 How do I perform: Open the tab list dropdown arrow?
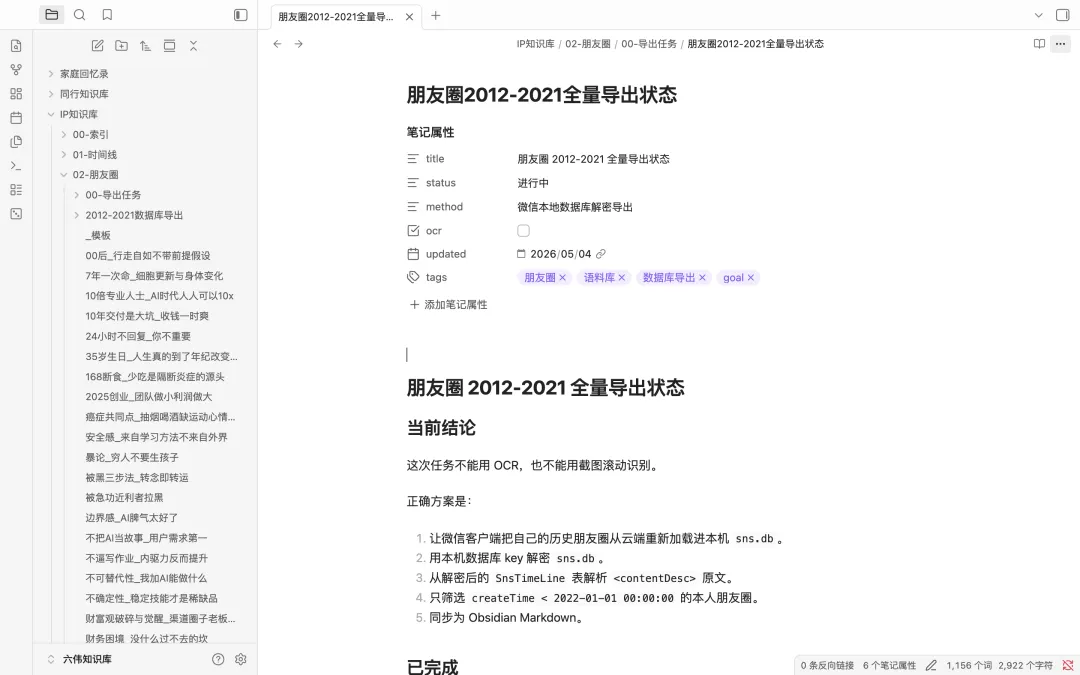click(1039, 14)
